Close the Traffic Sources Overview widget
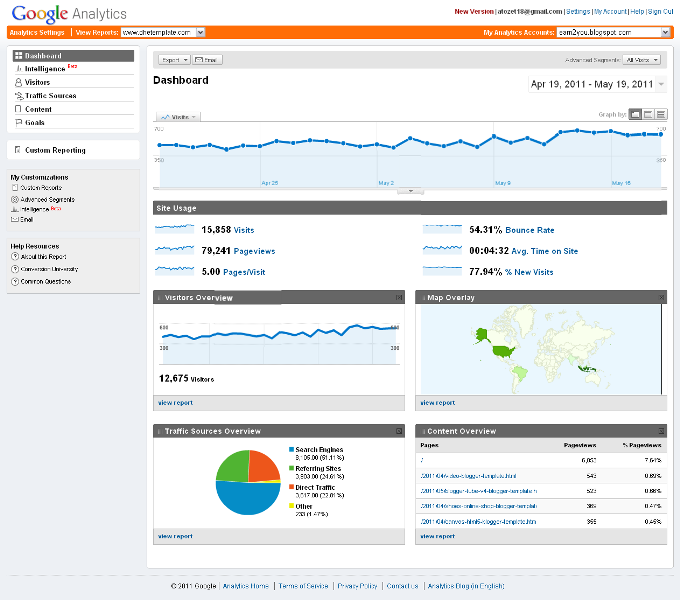The width and height of the screenshot is (680, 600). pyautogui.click(x=399, y=431)
